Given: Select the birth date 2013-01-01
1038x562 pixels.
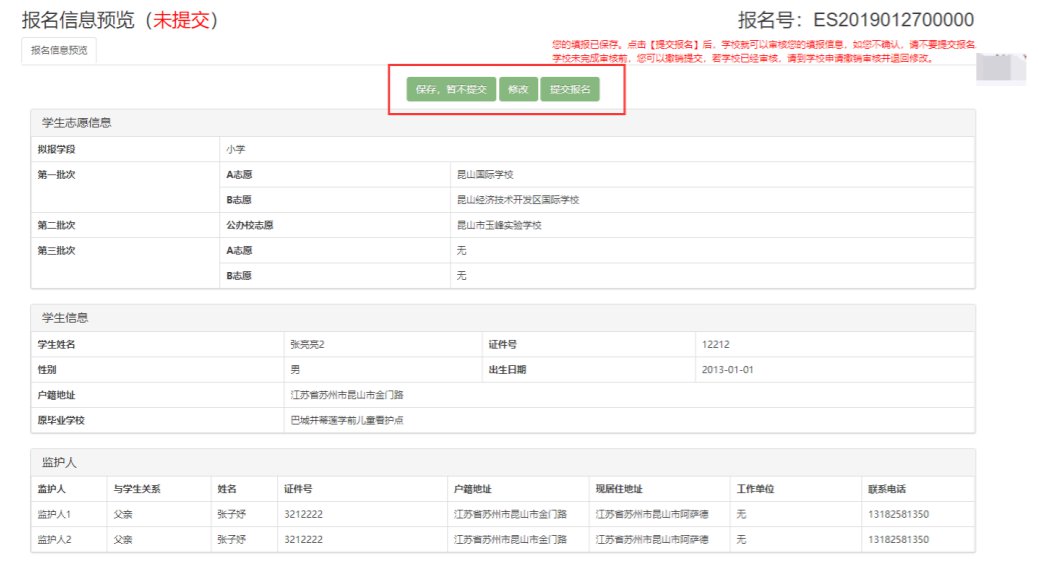Looking at the screenshot, I should (x=727, y=370).
